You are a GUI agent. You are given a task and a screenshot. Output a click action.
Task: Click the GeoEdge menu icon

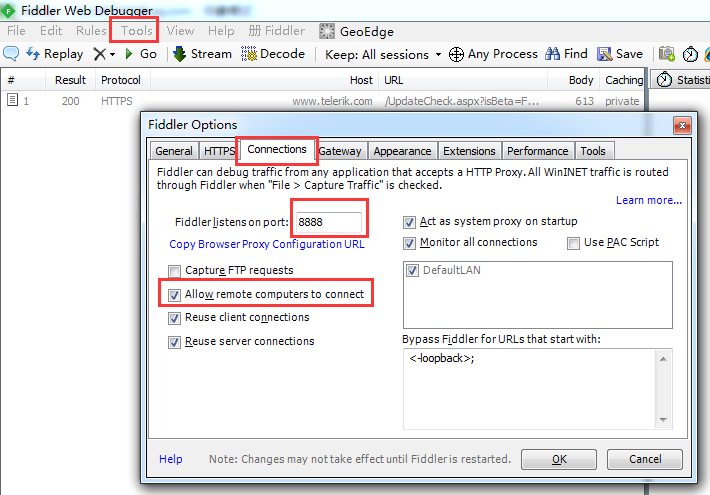pos(327,31)
